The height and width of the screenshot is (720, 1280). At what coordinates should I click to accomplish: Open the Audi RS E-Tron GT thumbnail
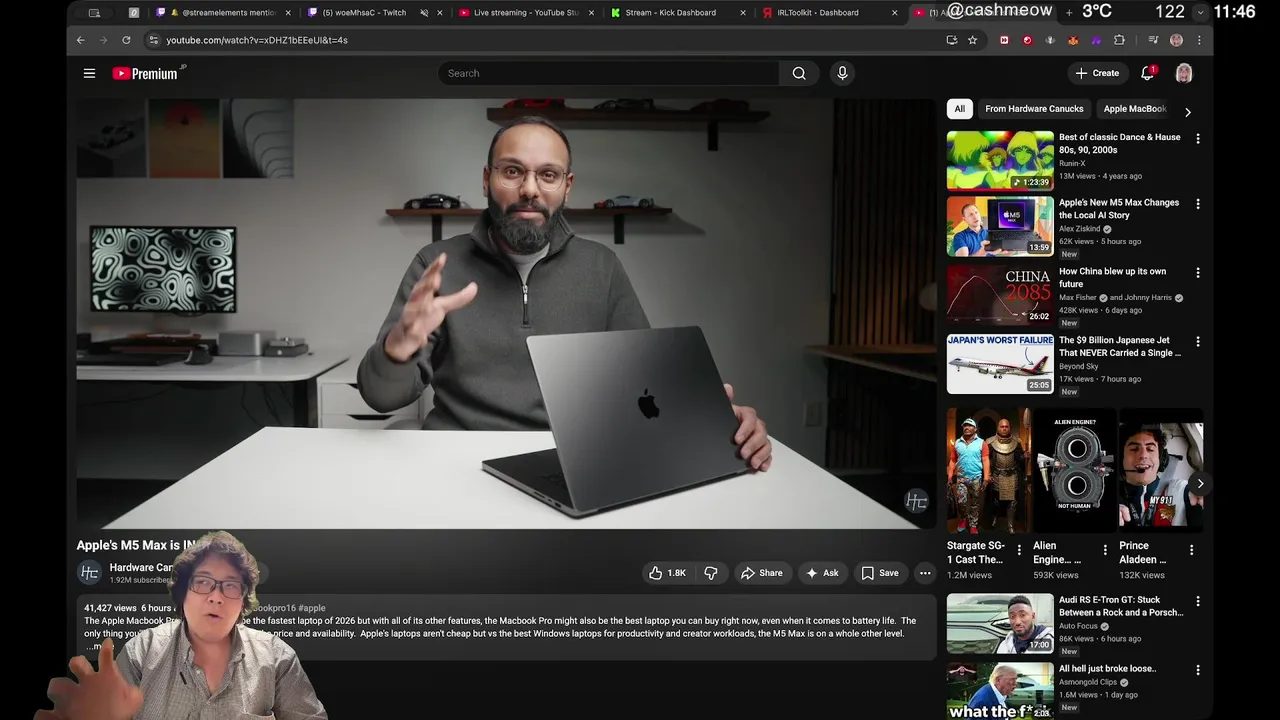point(1000,624)
